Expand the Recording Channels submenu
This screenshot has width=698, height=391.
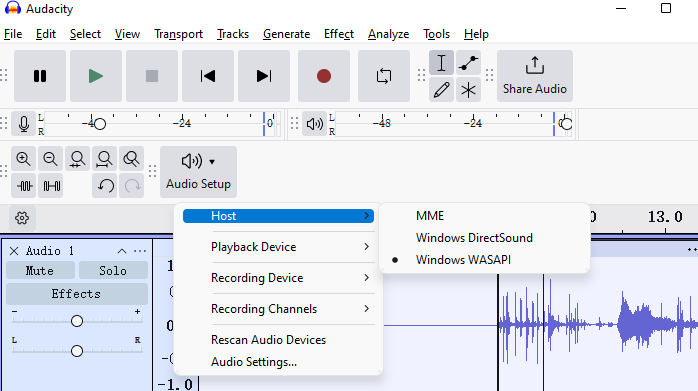[x=278, y=309]
